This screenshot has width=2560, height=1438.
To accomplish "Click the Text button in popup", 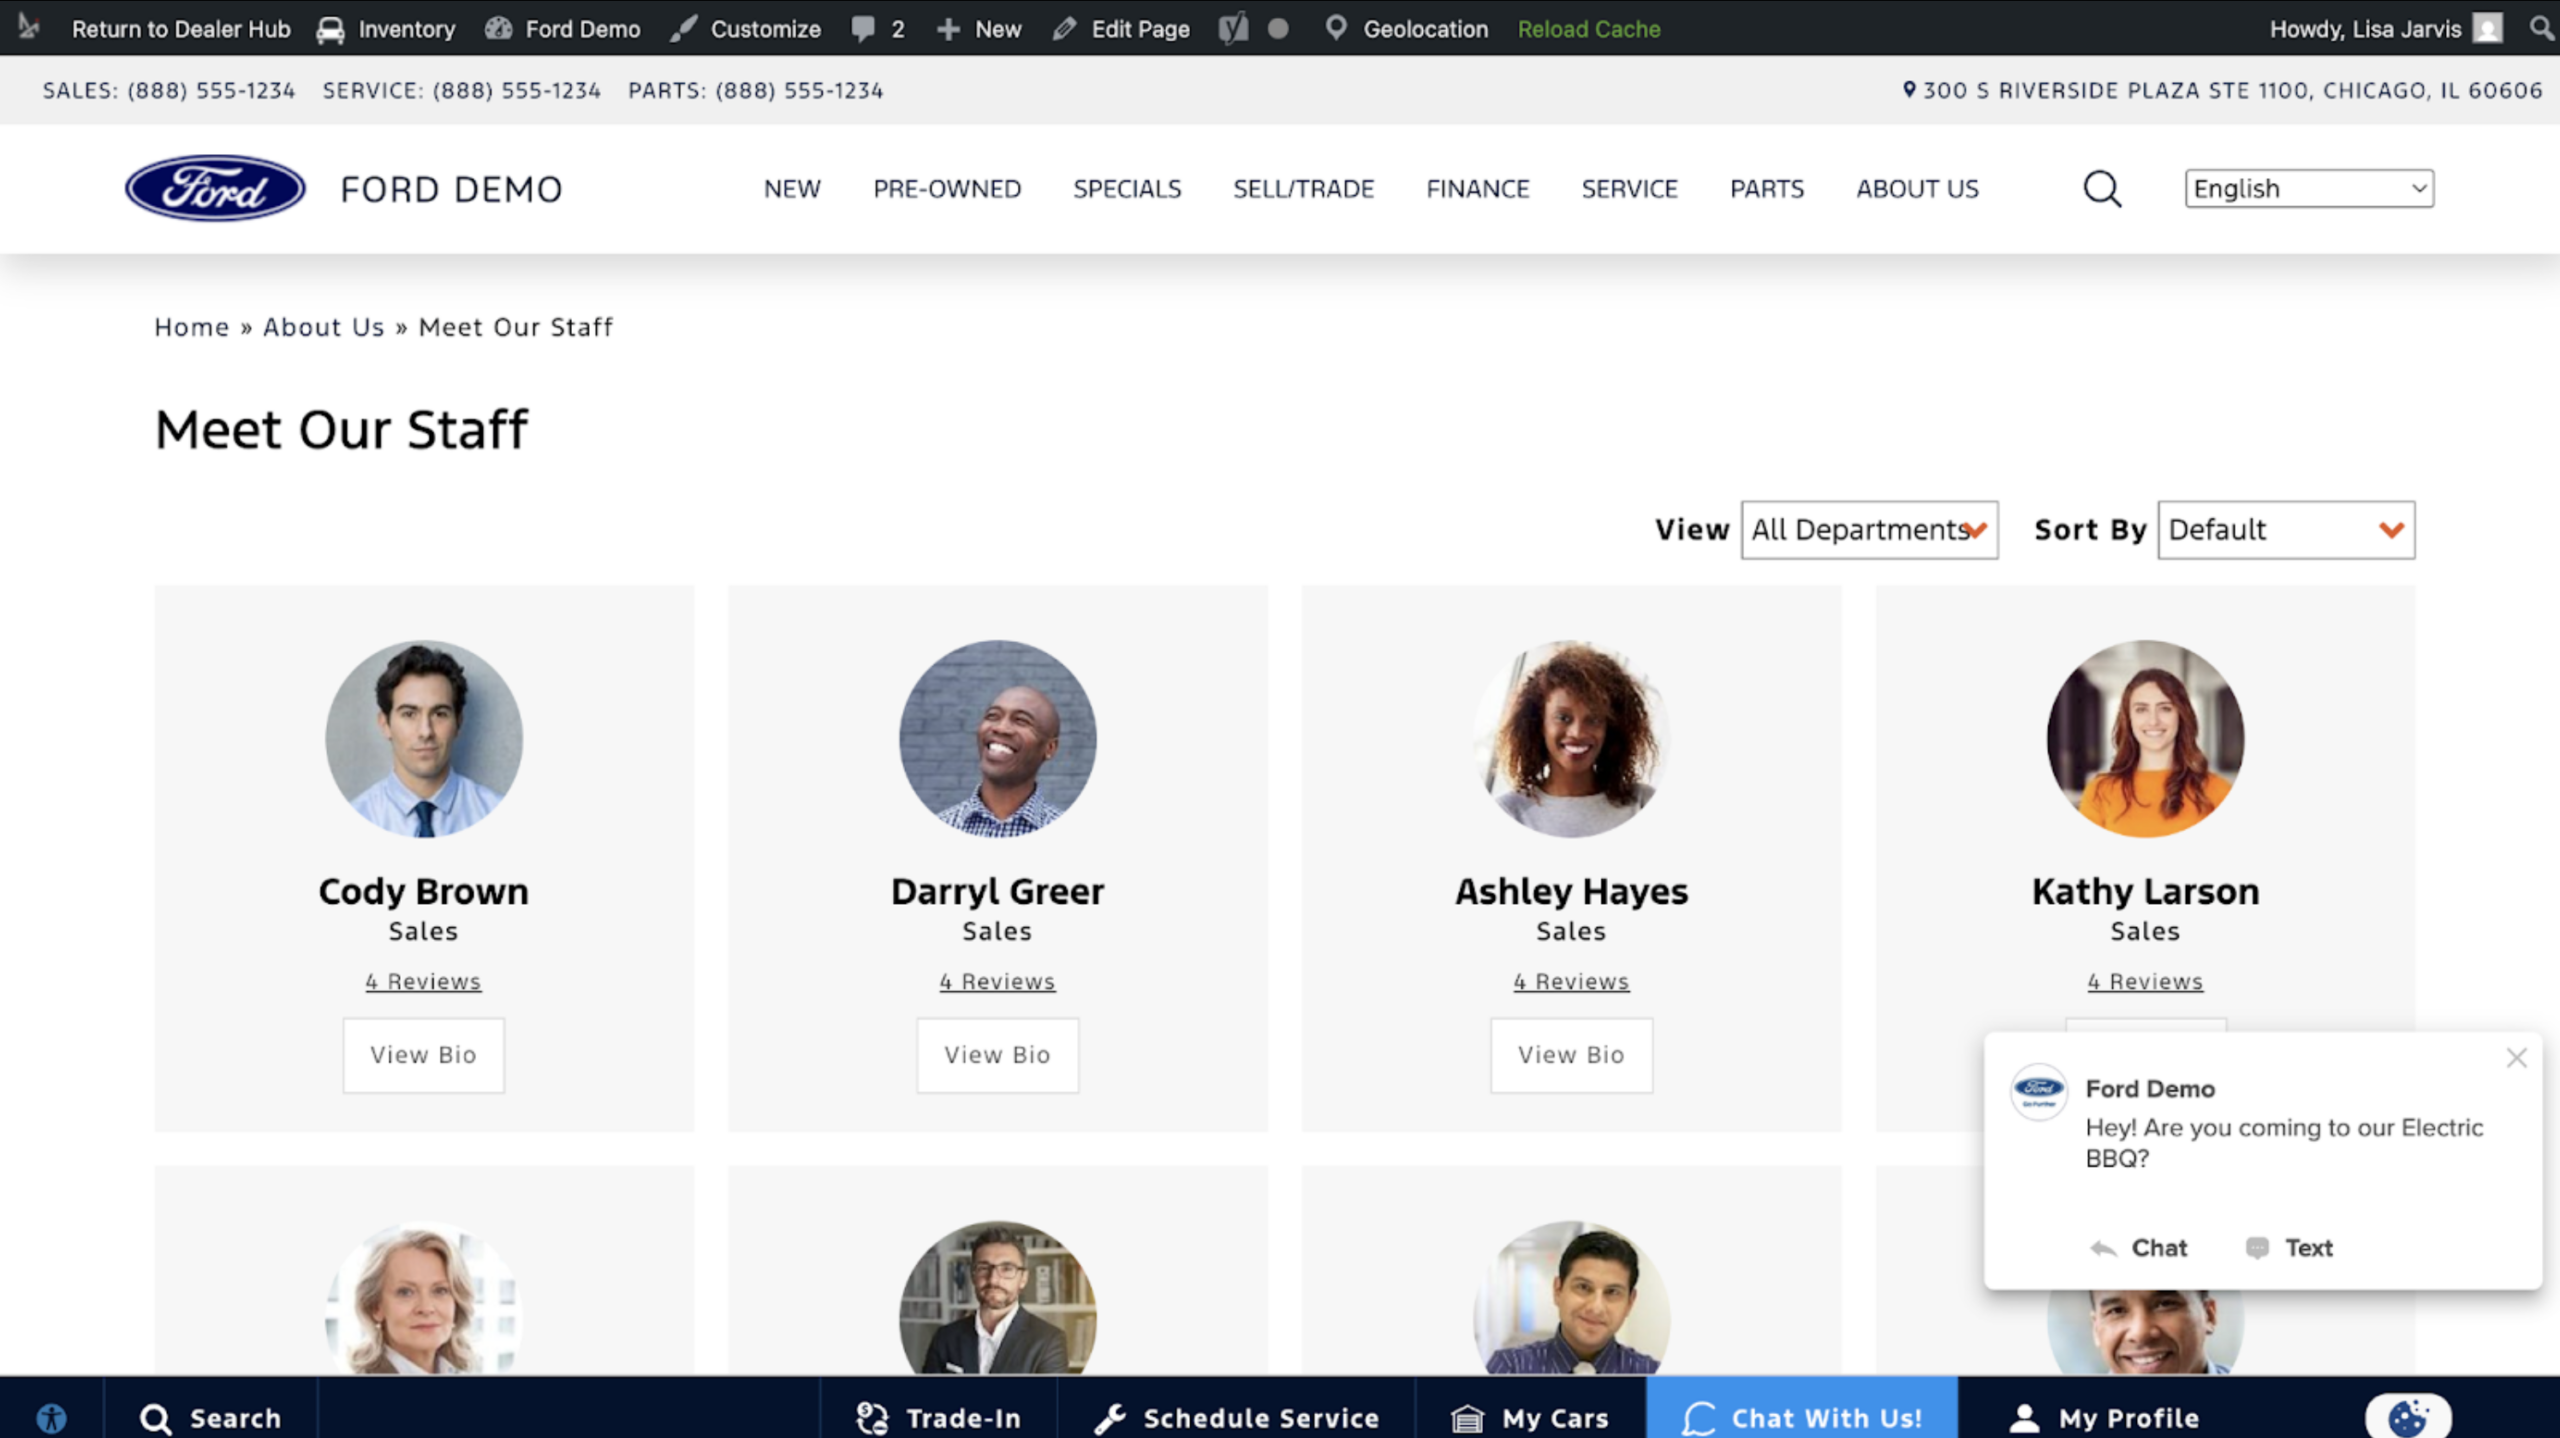I will click(x=2289, y=1247).
